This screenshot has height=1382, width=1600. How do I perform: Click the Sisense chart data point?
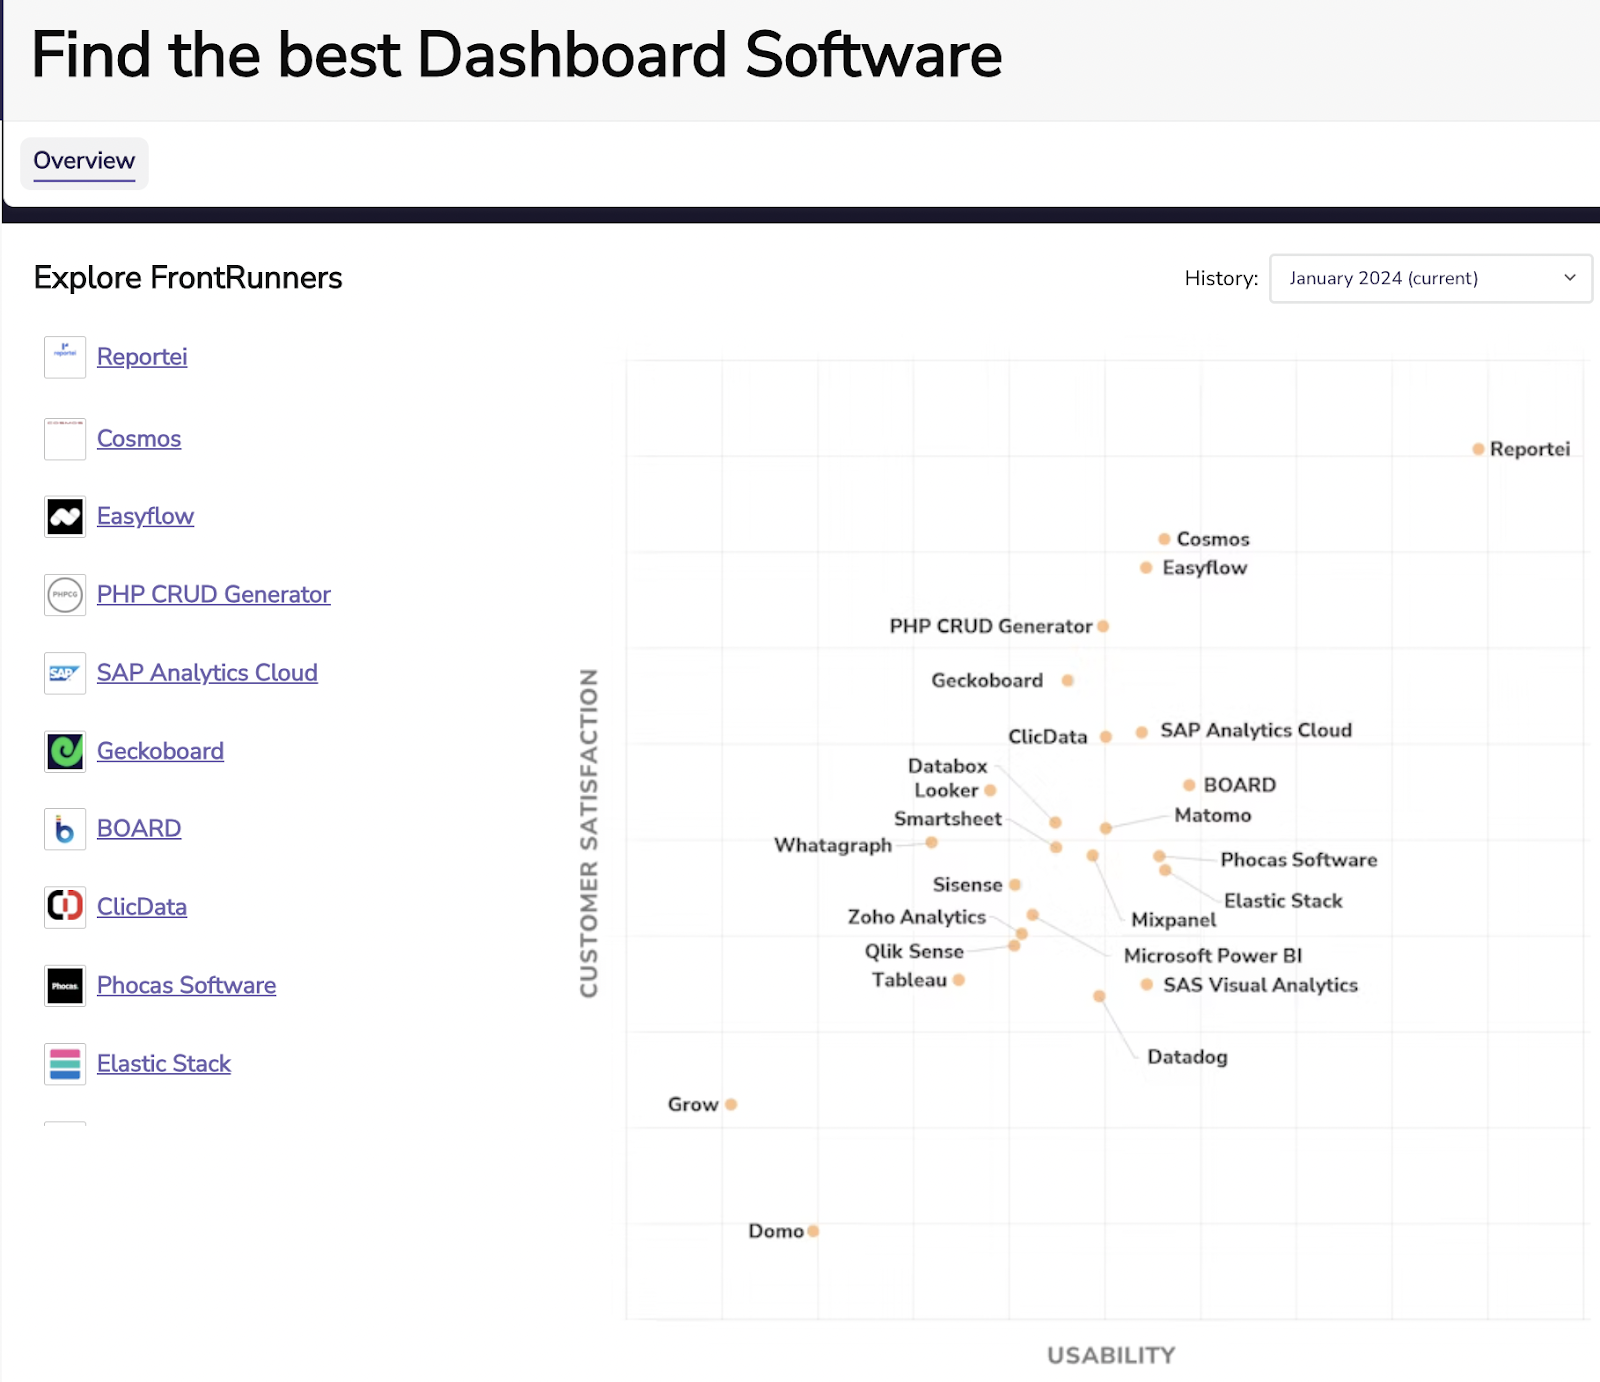tap(1015, 885)
